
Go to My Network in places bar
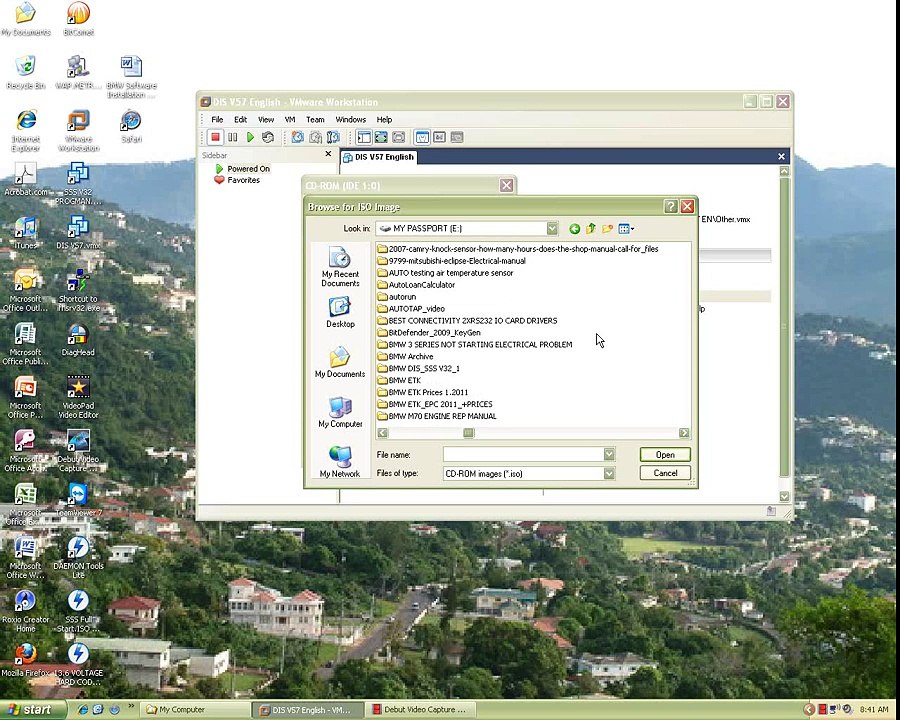340,462
